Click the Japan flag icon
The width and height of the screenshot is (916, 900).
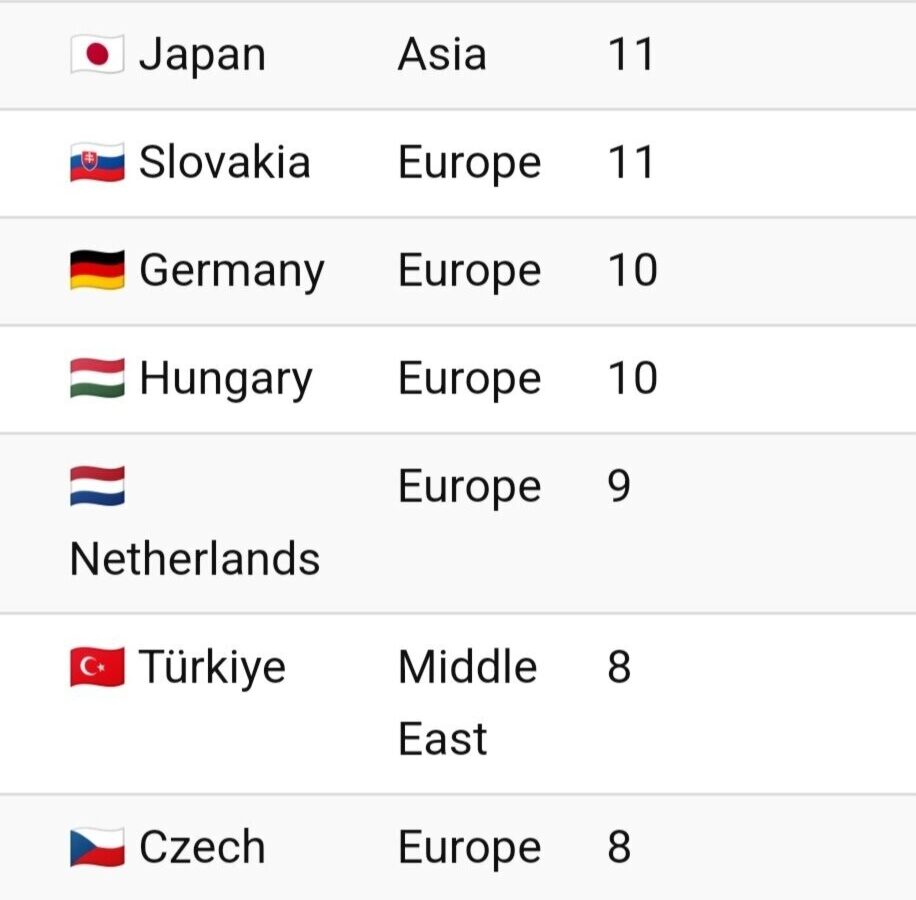(x=97, y=54)
